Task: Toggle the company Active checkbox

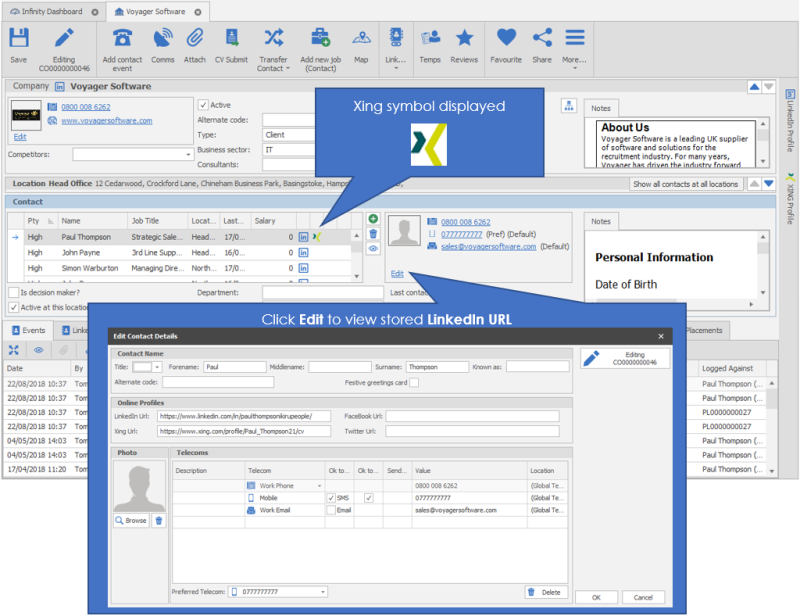Action: coord(203,104)
